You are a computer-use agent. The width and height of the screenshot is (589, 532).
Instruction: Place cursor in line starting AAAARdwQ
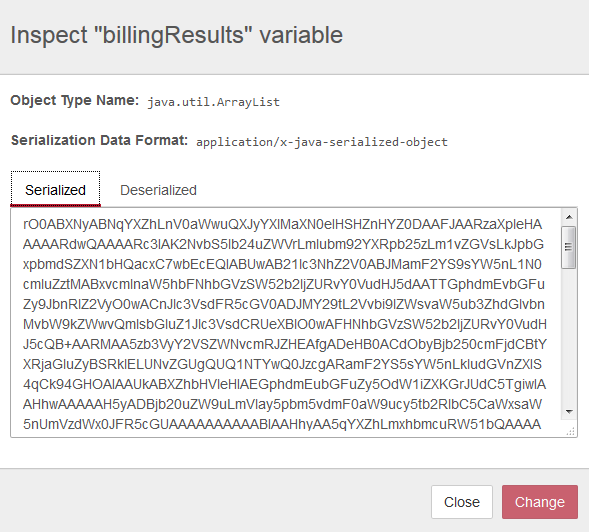click(x=283, y=244)
